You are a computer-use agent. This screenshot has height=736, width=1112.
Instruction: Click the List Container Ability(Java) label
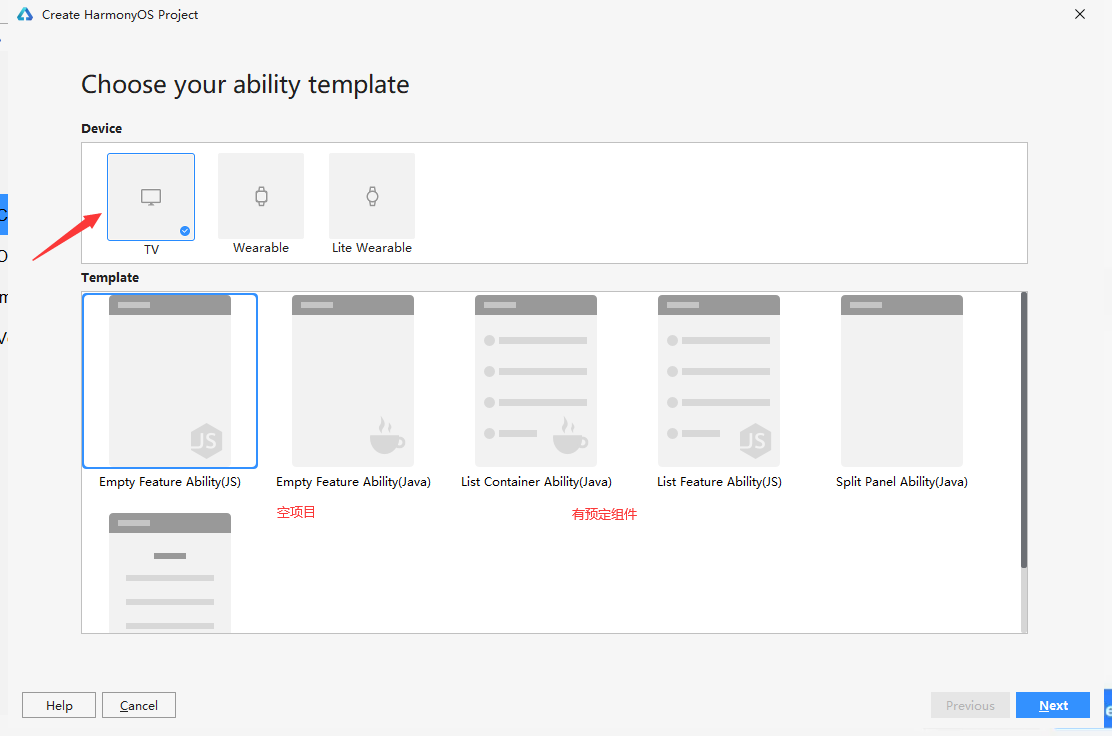tap(536, 482)
